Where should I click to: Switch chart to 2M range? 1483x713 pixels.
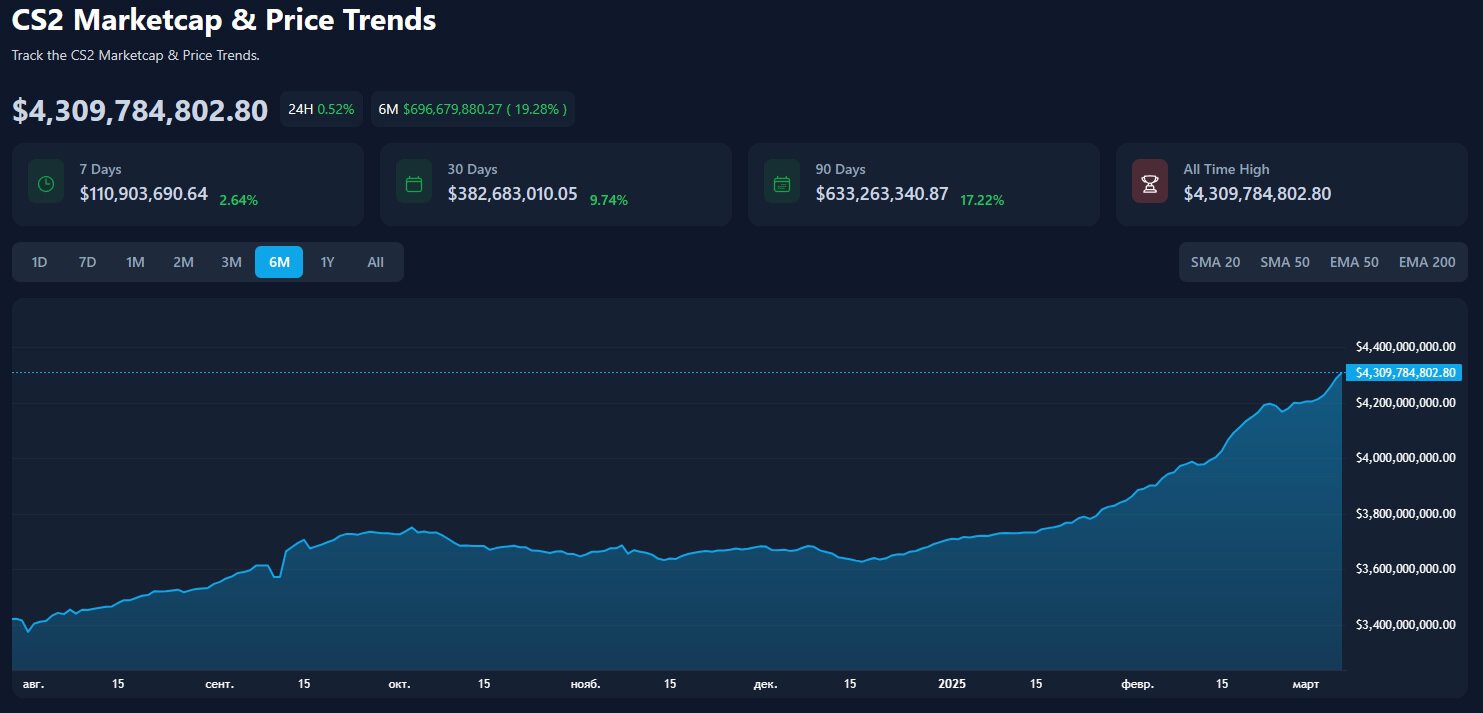[x=183, y=262]
